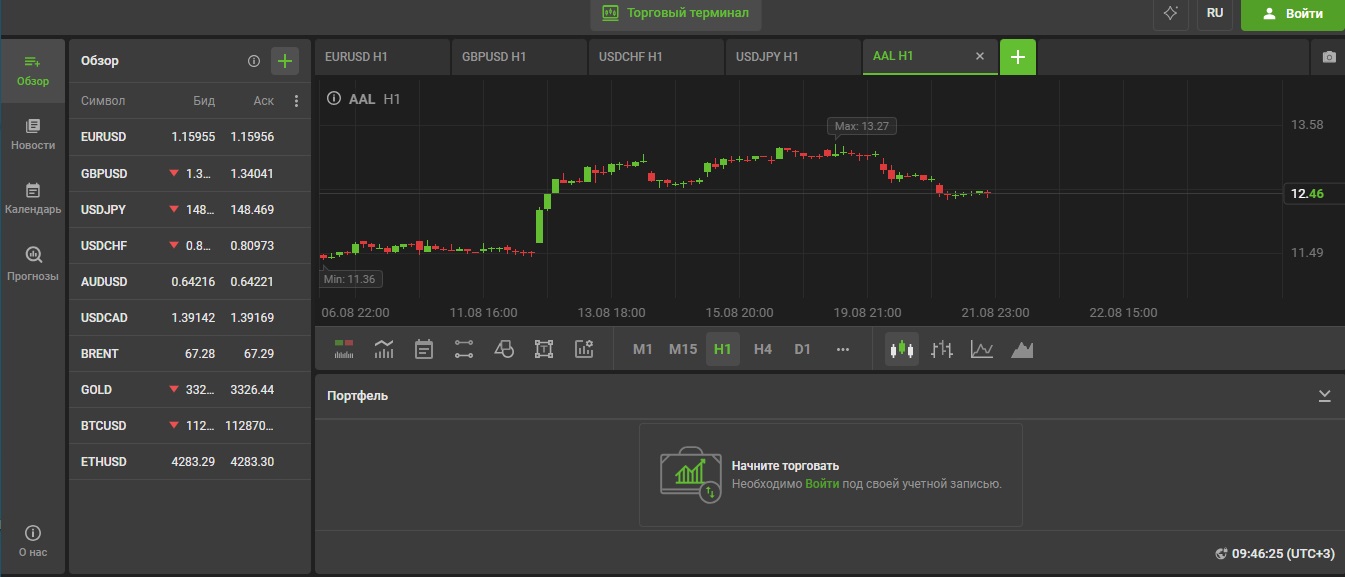
Task: Expand more timeframes with ellipsis button
Action: (842, 349)
